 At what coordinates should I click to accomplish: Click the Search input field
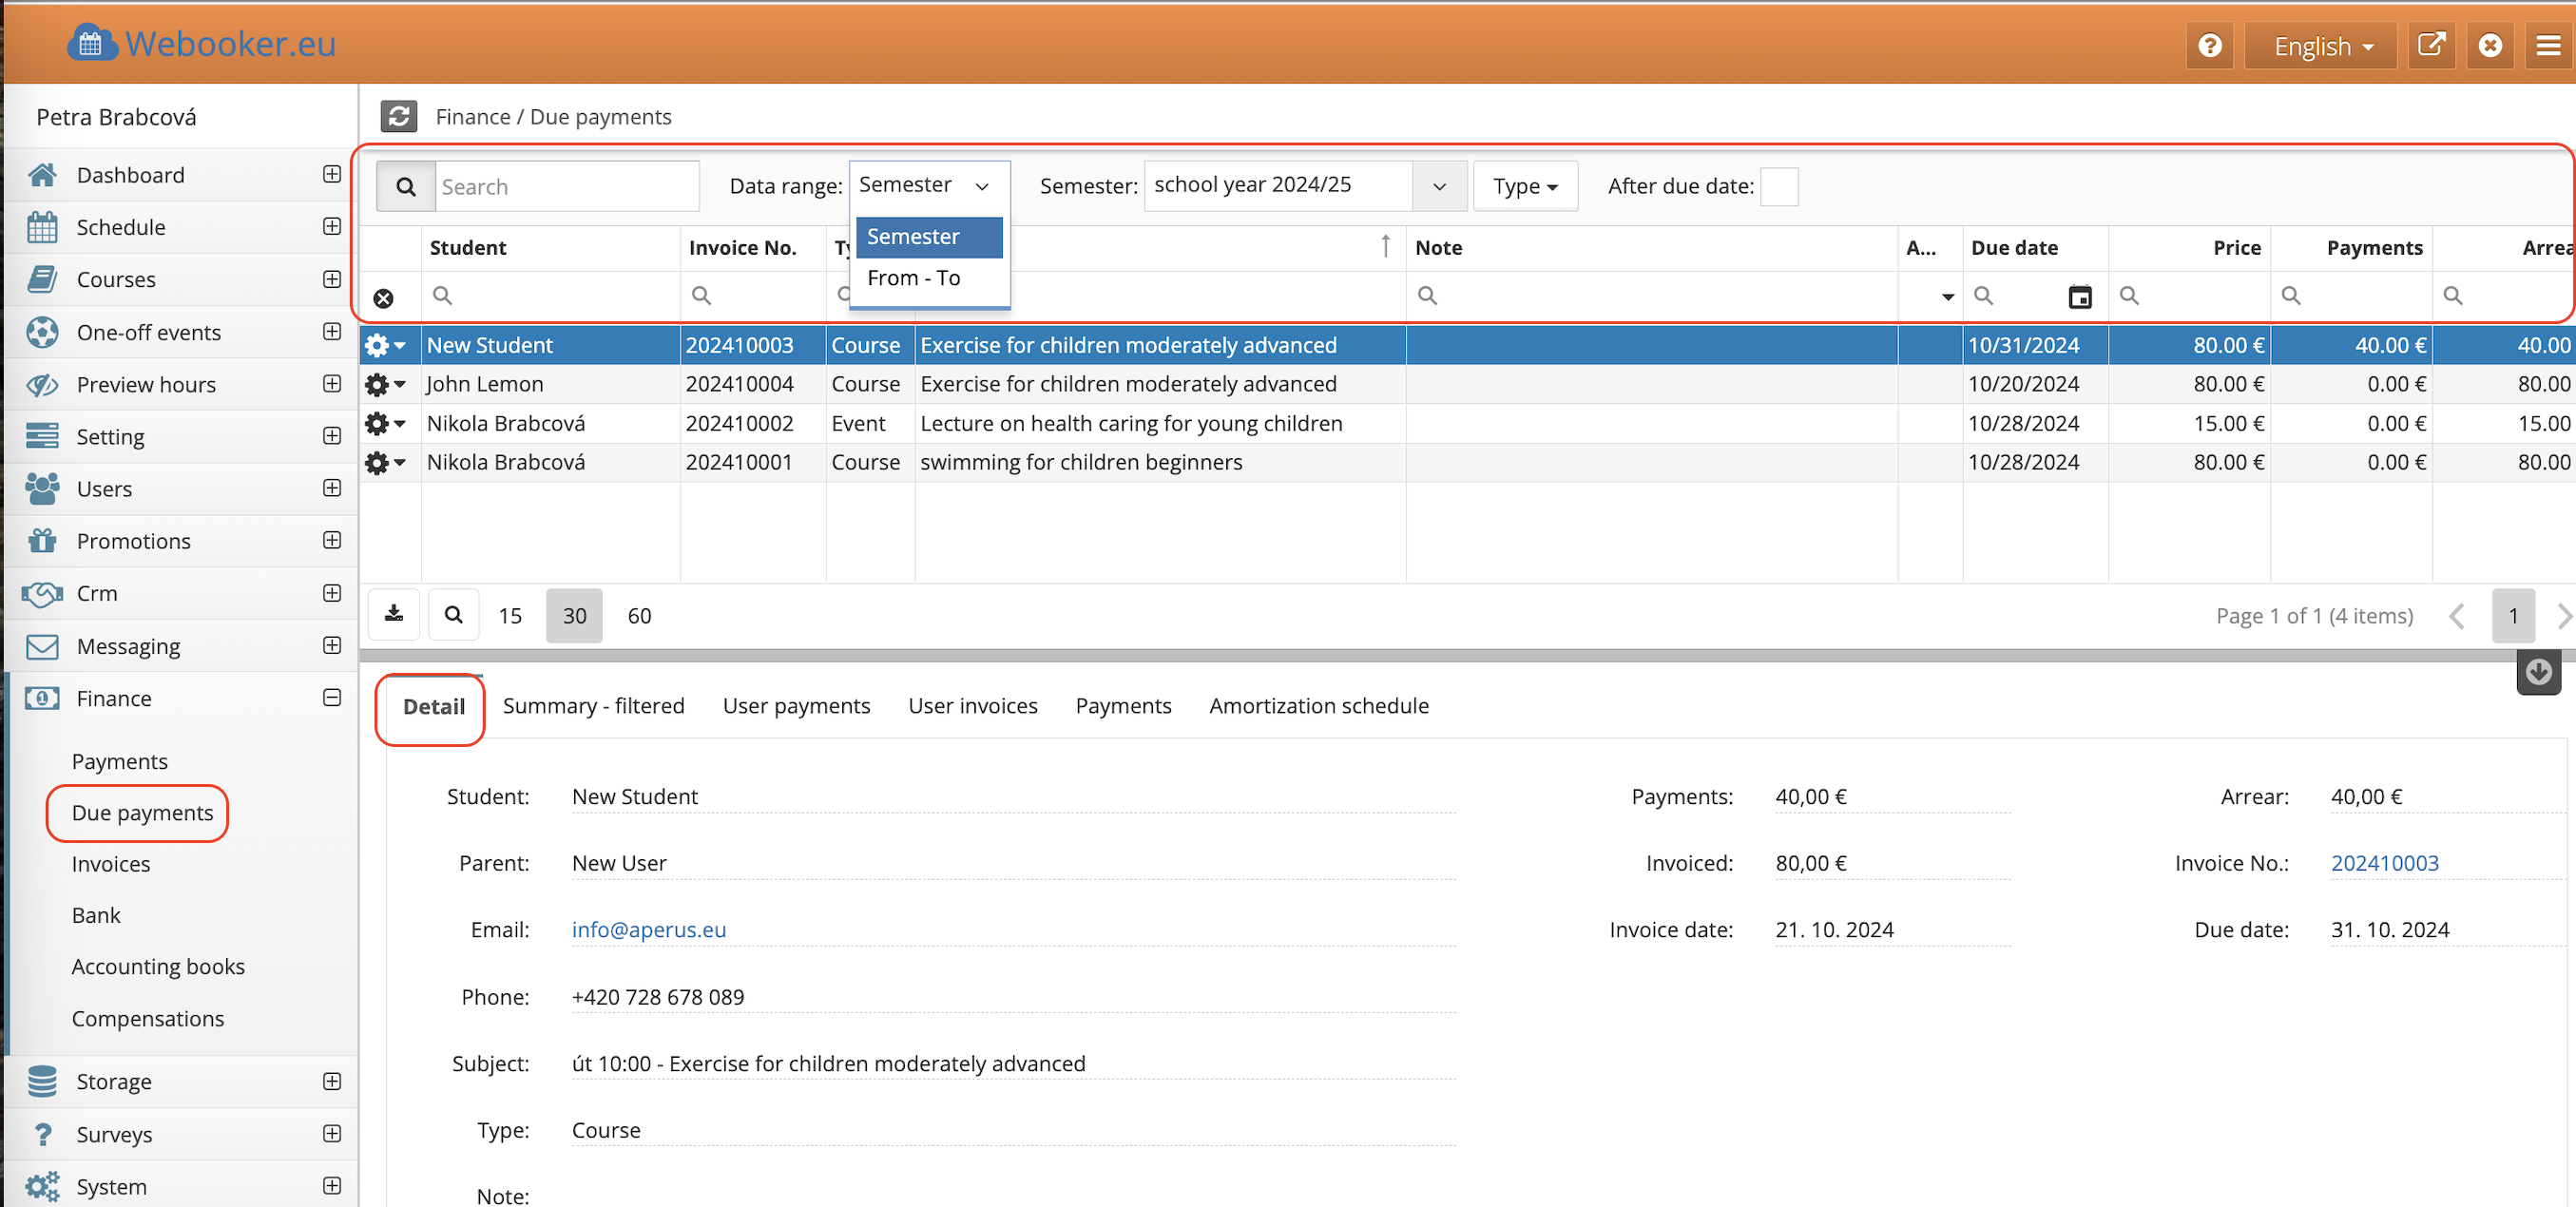click(x=566, y=187)
